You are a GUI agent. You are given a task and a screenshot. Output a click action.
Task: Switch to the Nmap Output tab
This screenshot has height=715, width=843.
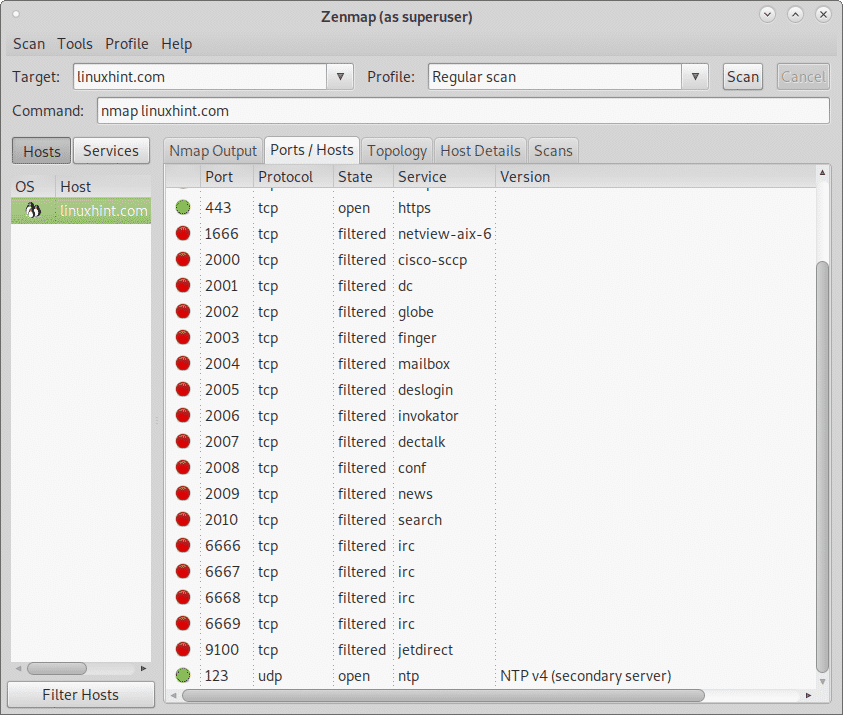[x=213, y=151]
